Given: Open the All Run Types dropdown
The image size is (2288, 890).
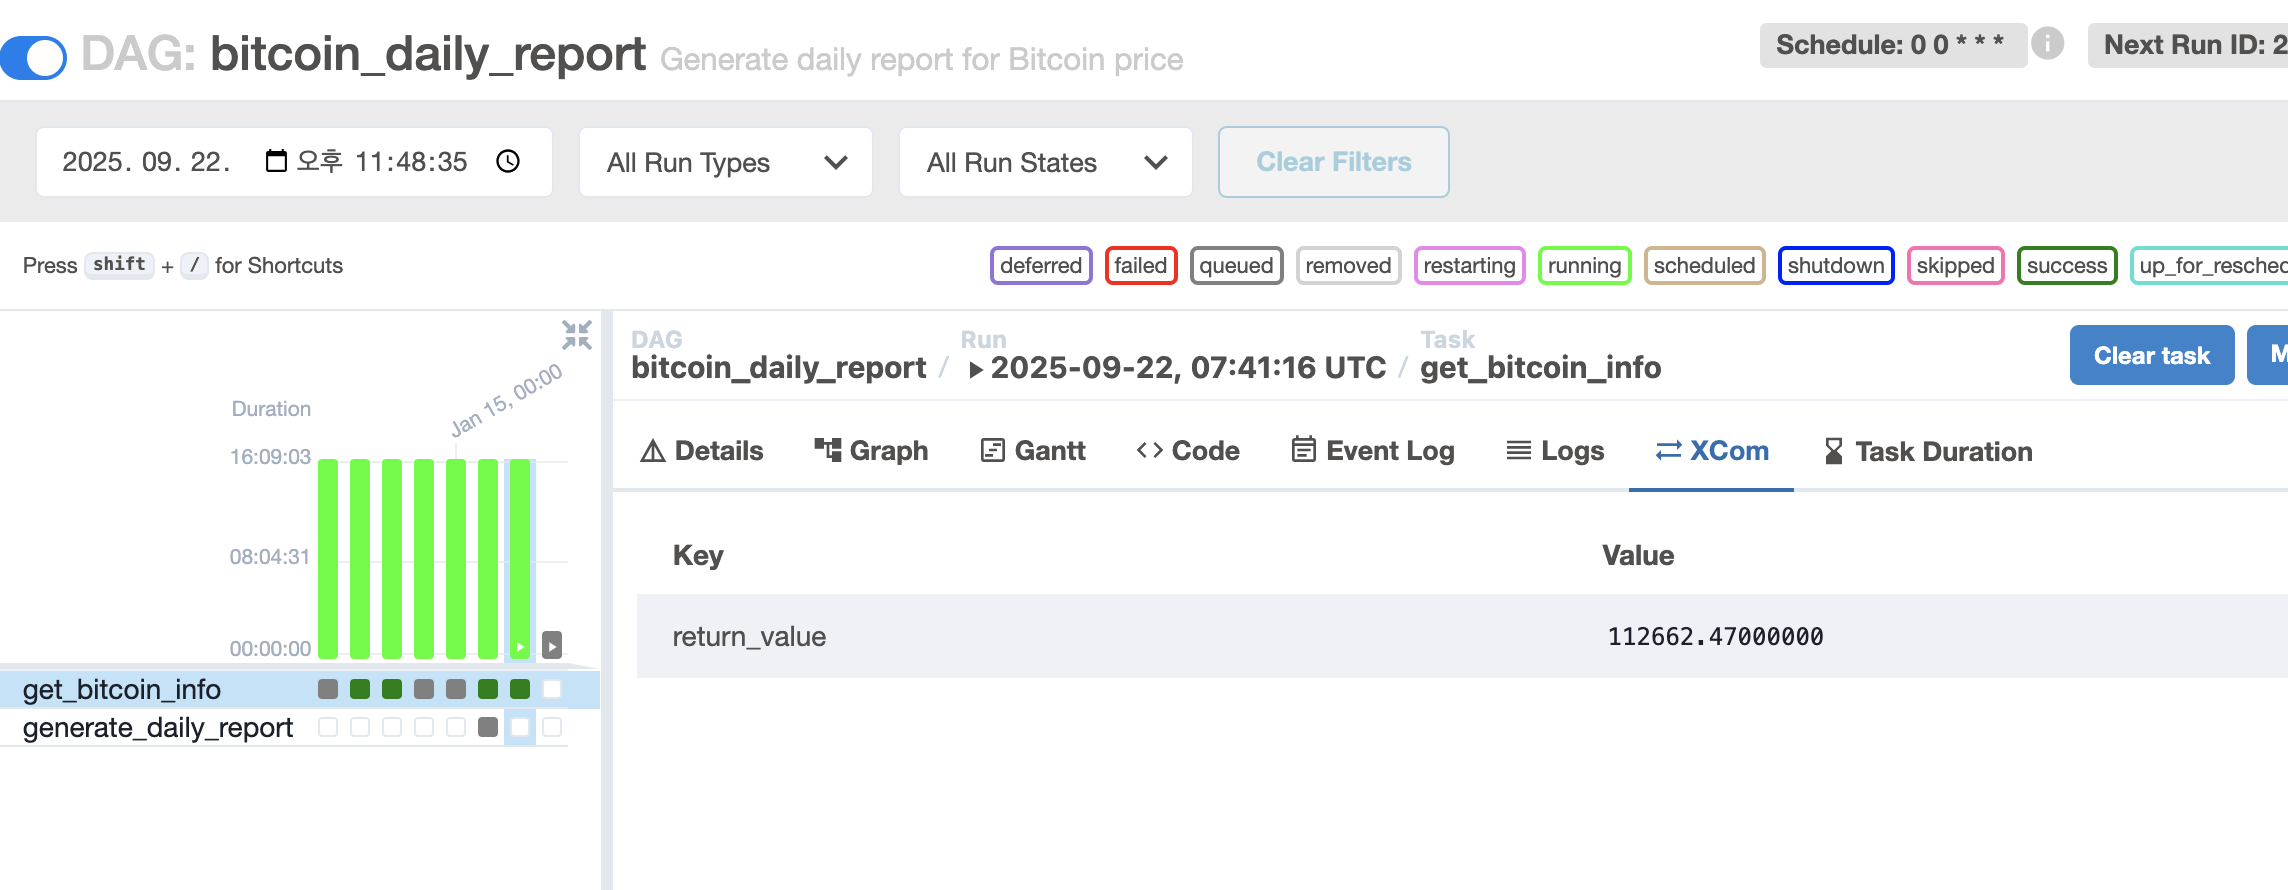Looking at the screenshot, I should click(726, 162).
